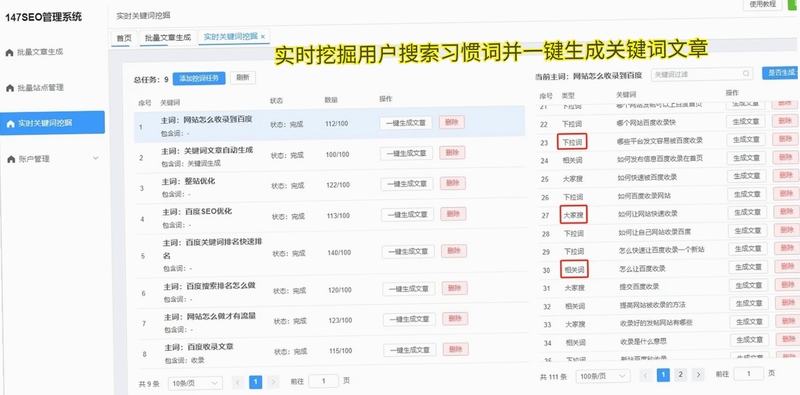Click 生成文章 for 提高网站被收录的方法
The height and width of the screenshot is (395, 800).
pos(749,303)
